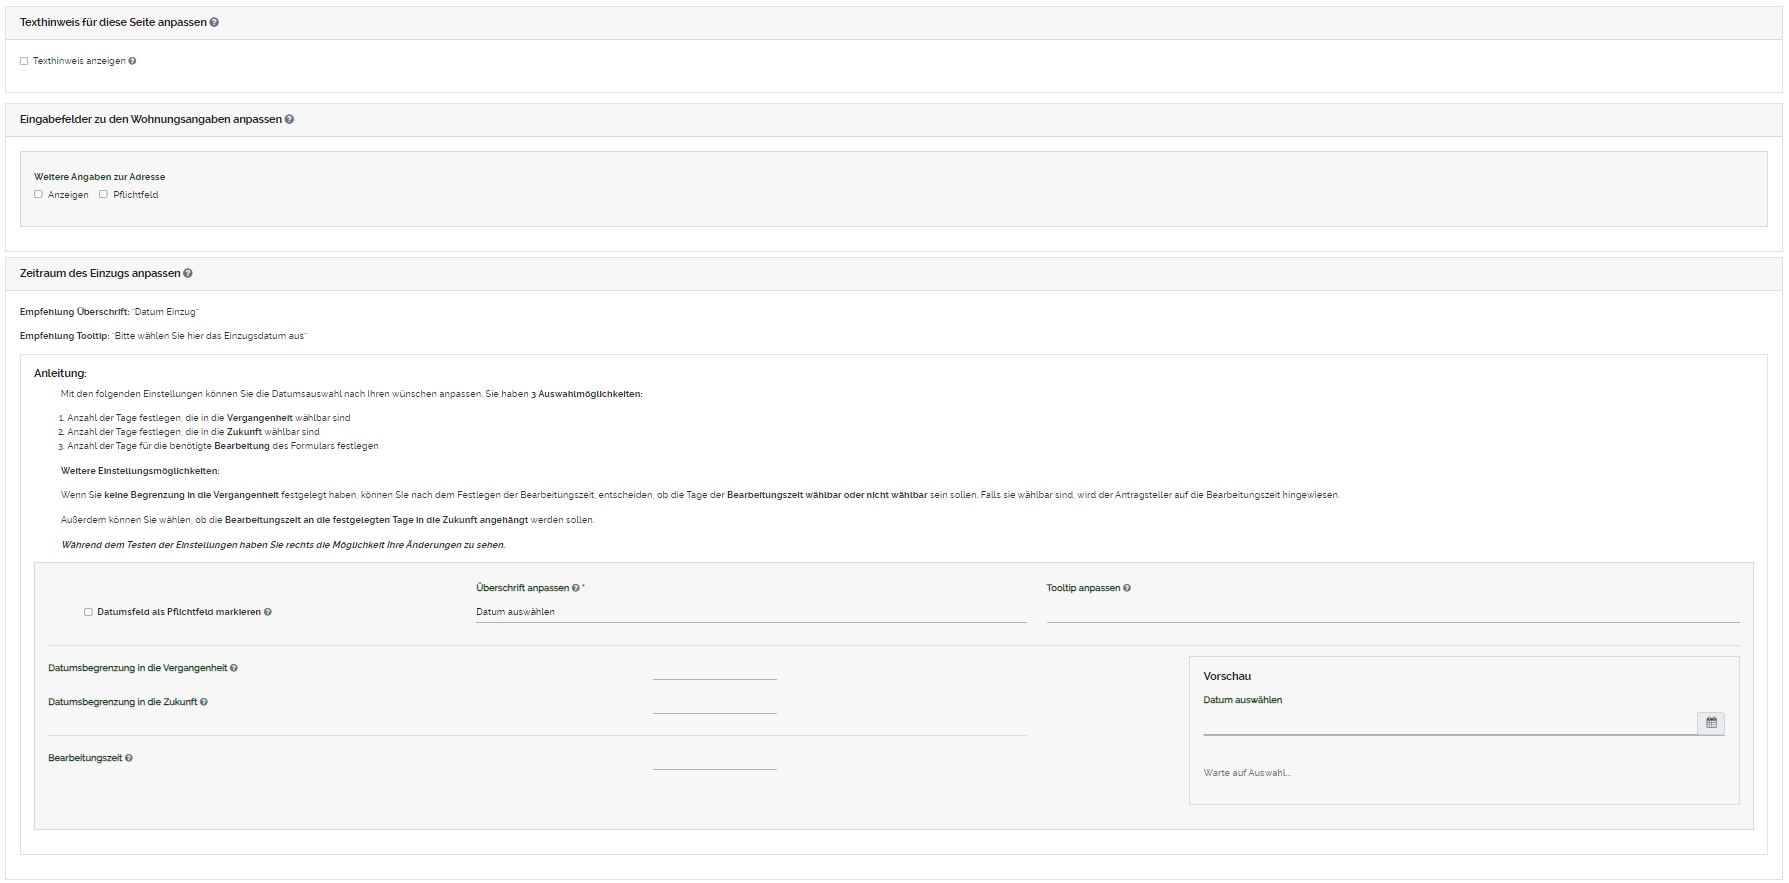Click help icon beside Datumsfeld als Pflichtfeld markieren
Image resolution: width=1789 pixels, height=883 pixels.
point(268,612)
